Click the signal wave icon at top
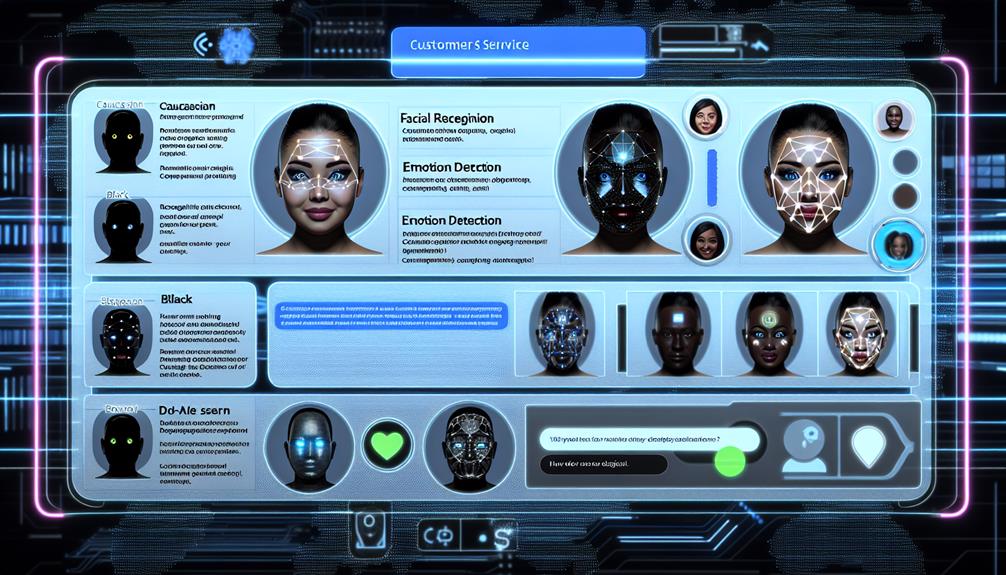 click(203, 44)
